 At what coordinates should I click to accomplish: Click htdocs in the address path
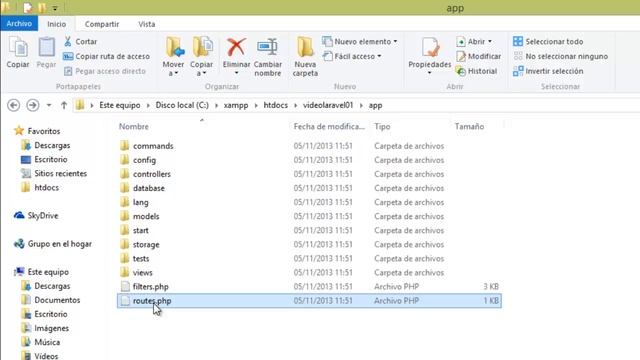(276, 105)
